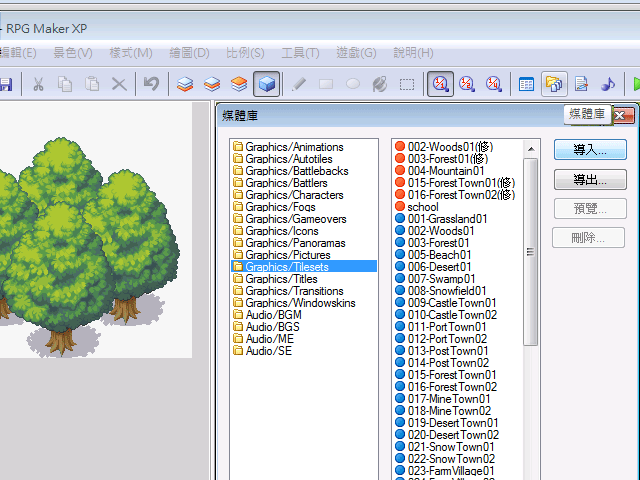Click the Undo arrow icon

pos(151,84)
